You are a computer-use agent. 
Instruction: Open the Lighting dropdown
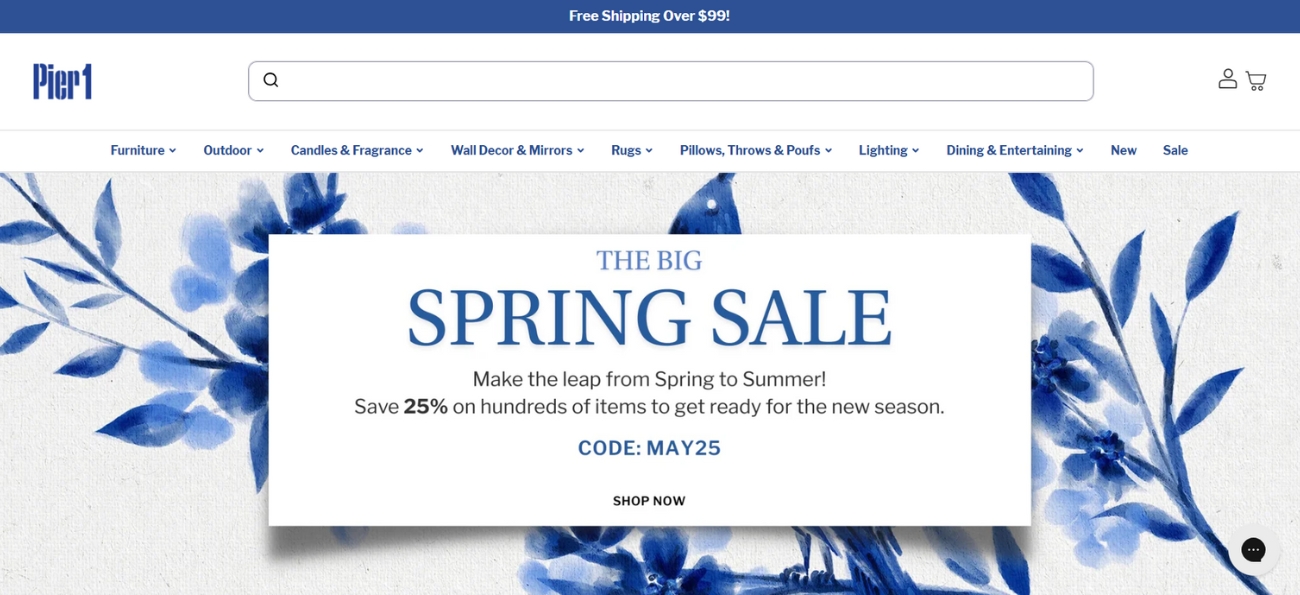(889, 150)
